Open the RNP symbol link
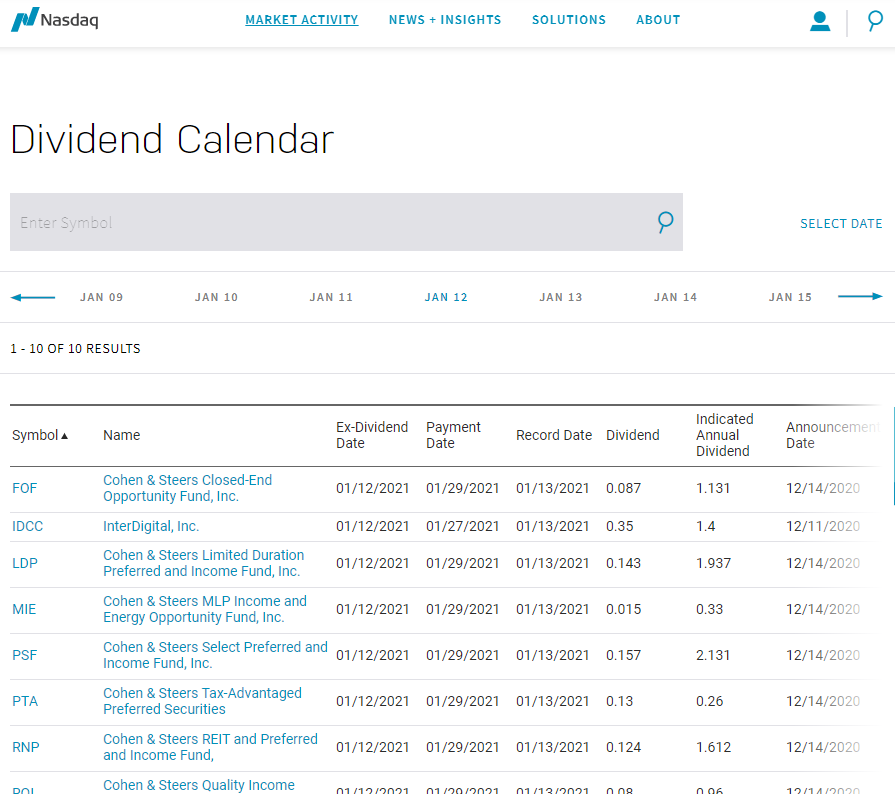The width and height of the screenshot is (895, 794). click(26, 748)
